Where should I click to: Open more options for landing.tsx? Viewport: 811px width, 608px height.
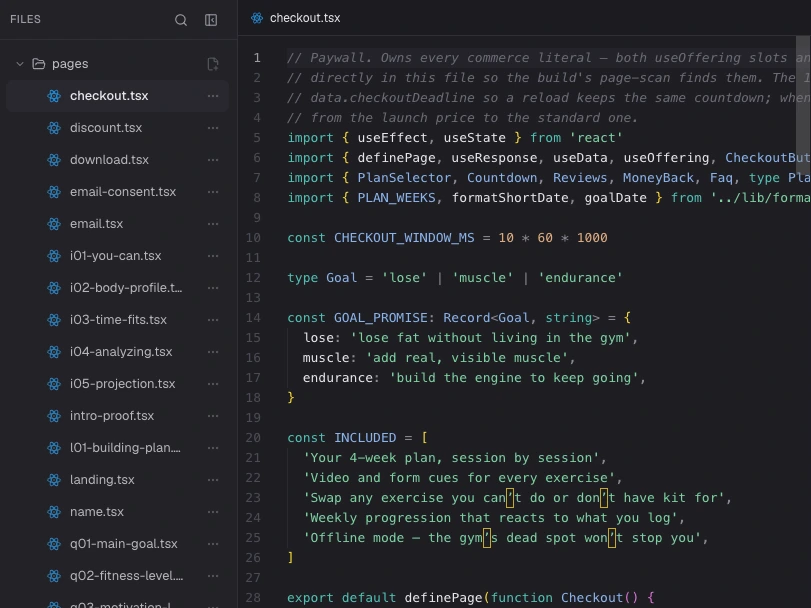[213, 480]
